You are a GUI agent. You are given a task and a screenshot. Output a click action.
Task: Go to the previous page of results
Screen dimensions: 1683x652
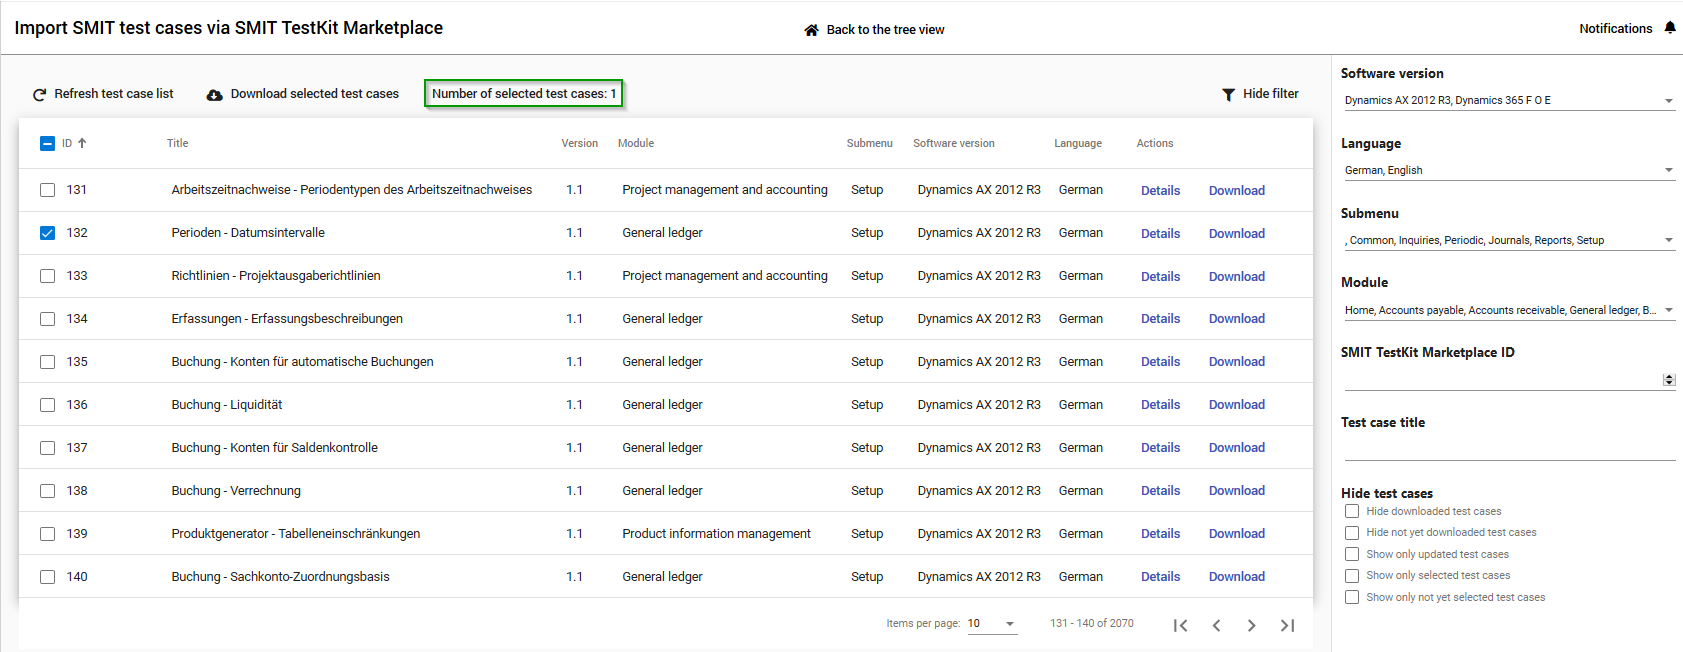(x=1216, y=625)
